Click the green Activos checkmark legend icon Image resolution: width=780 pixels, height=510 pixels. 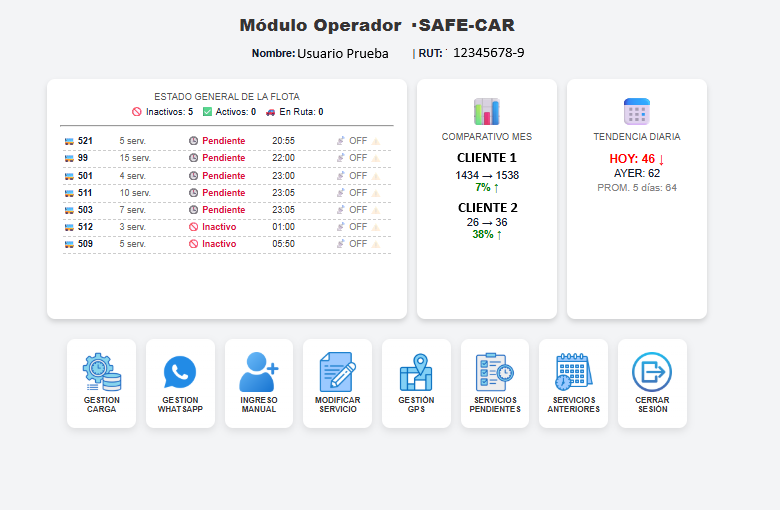click(207, 112)
